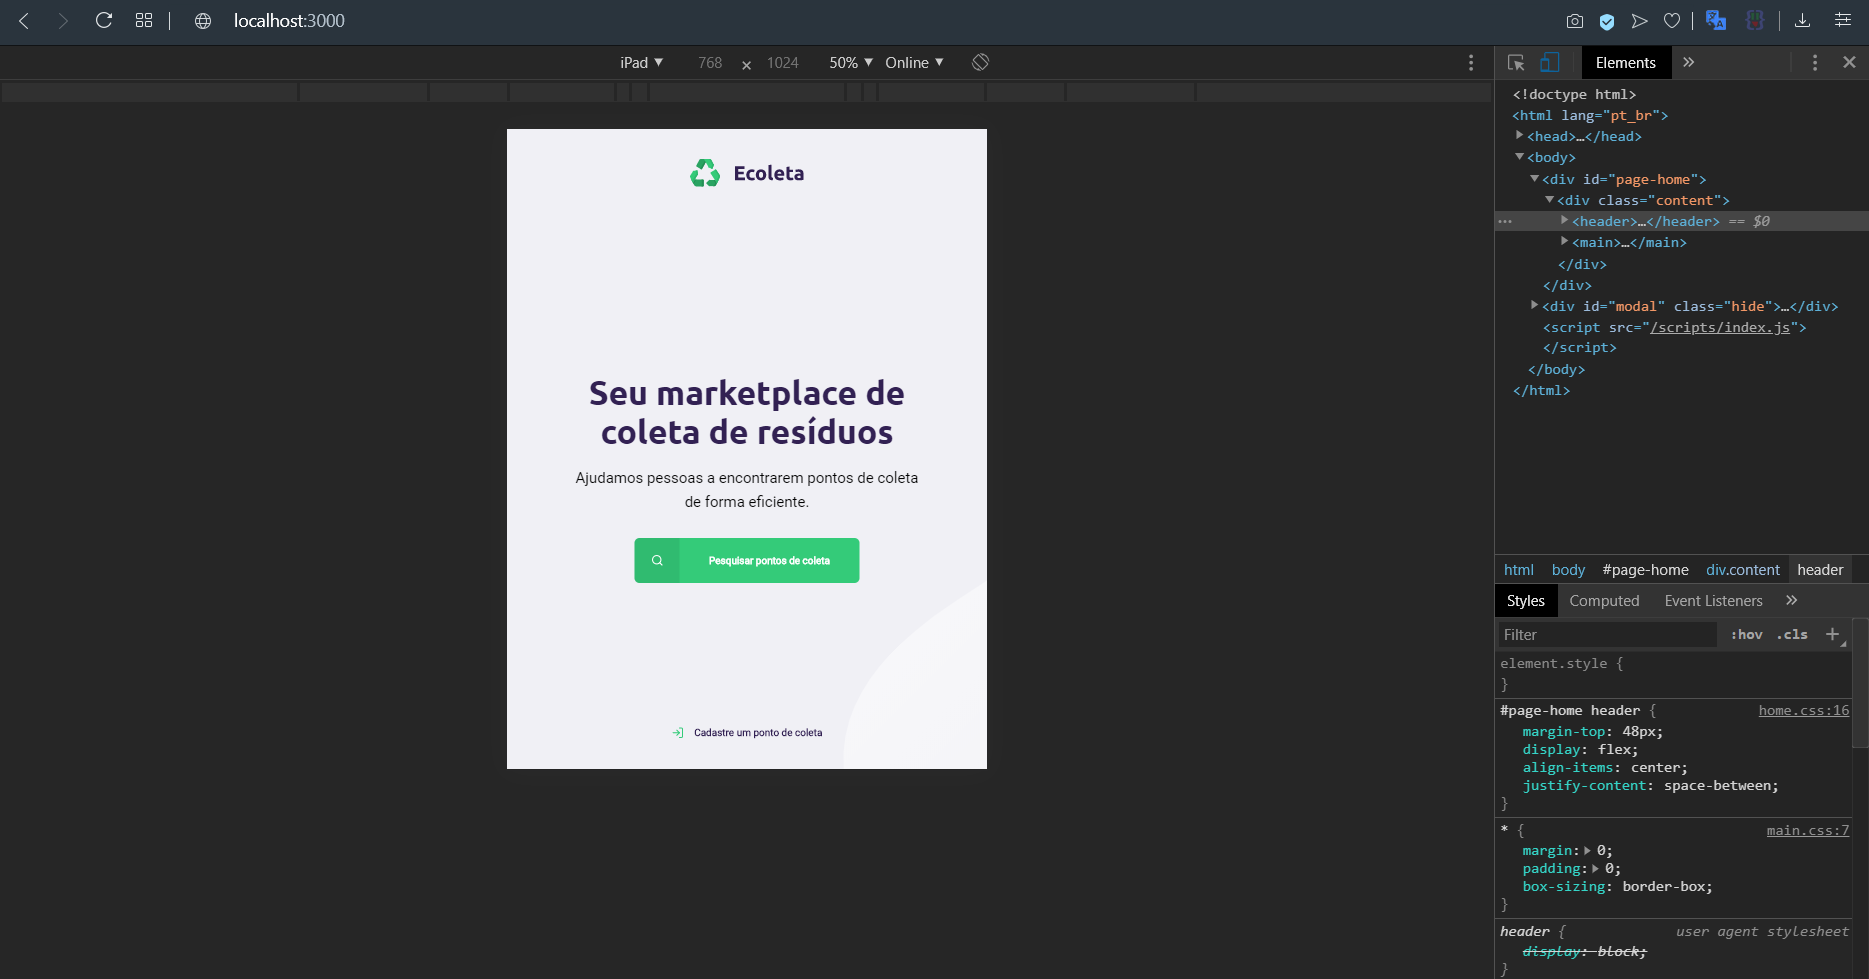This screenshot has width=1869, height=979.
Task: Click the send/flow arrow icon
Action: [1639, 21]
